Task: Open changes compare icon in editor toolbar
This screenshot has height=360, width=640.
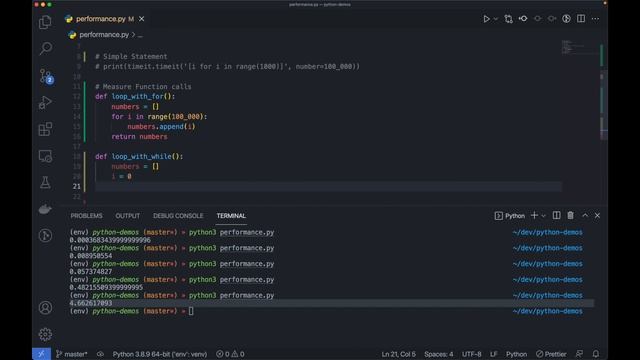Action: pos(508,19)
